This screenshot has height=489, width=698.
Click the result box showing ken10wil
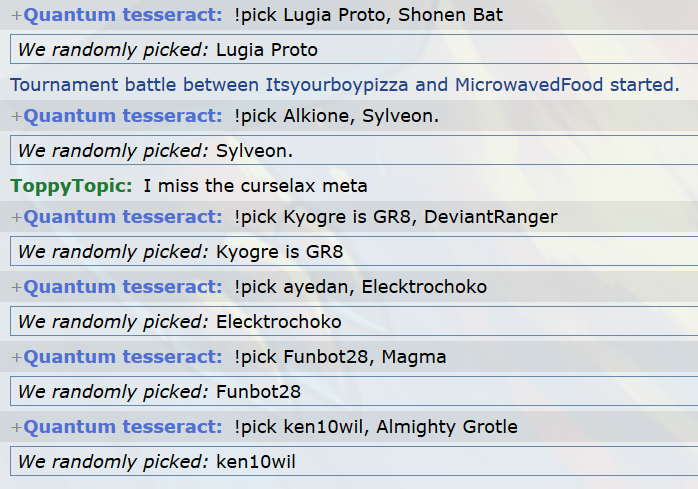tap(352, 462)
